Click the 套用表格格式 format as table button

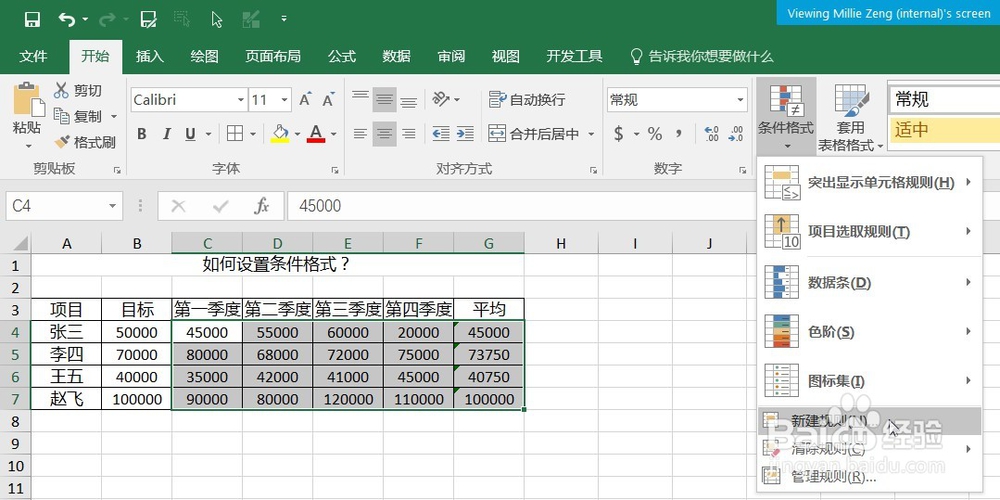(x=850, y=116)
